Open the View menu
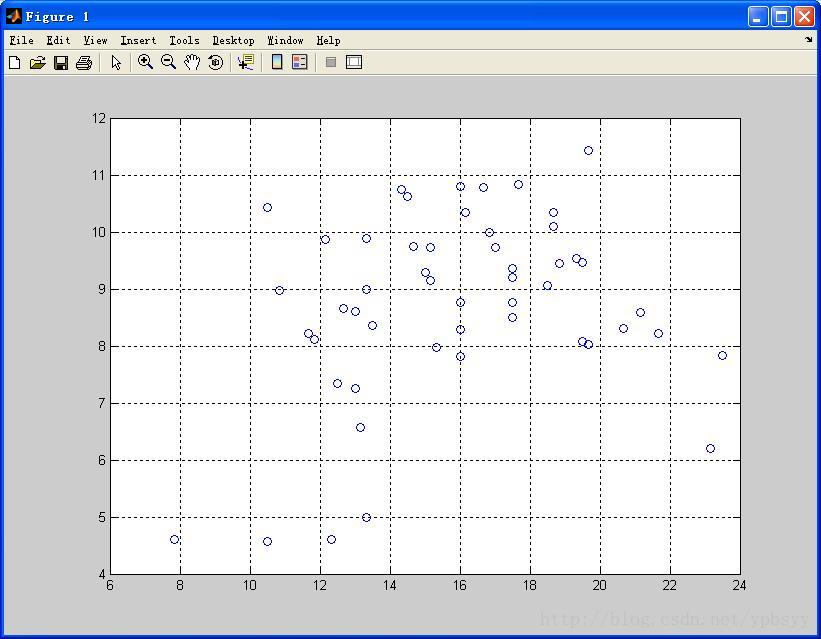This screenshot has width=821, height=639. click(95, 40)
